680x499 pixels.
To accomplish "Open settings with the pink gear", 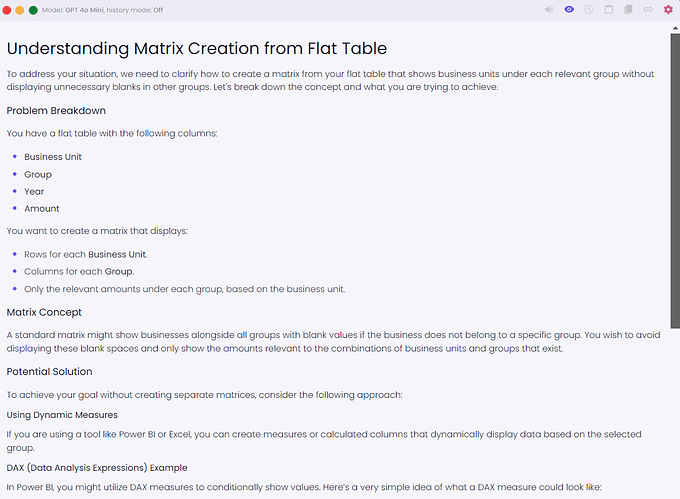I will 668,10.
